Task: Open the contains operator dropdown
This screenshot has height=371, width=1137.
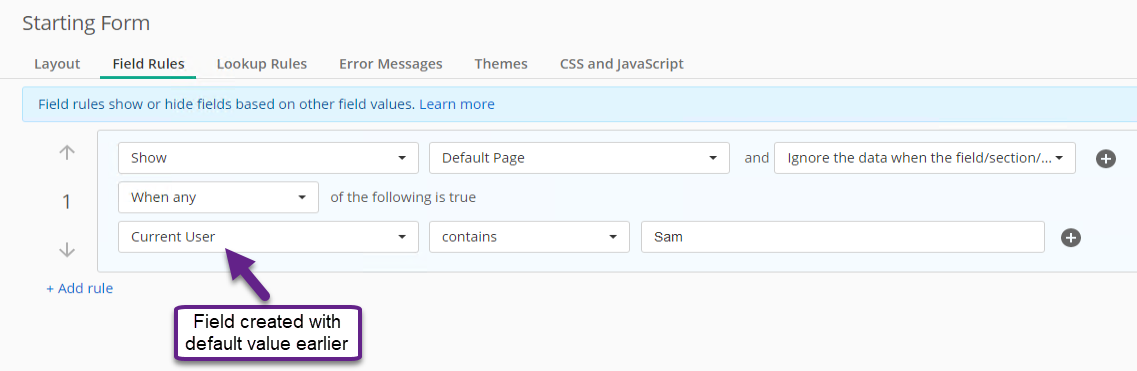Action: click(x=529, y=237)
